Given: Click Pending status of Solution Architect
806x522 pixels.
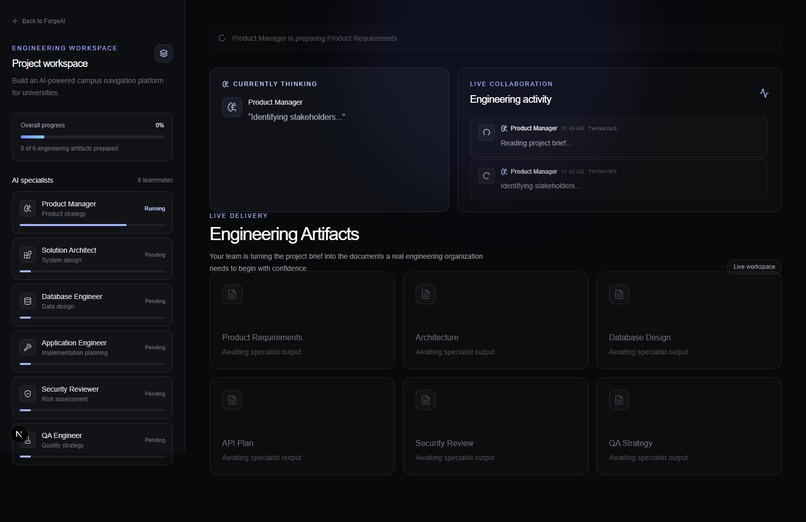Looking at the screenshot, I should pyautogui.click(x=155, y=255).
